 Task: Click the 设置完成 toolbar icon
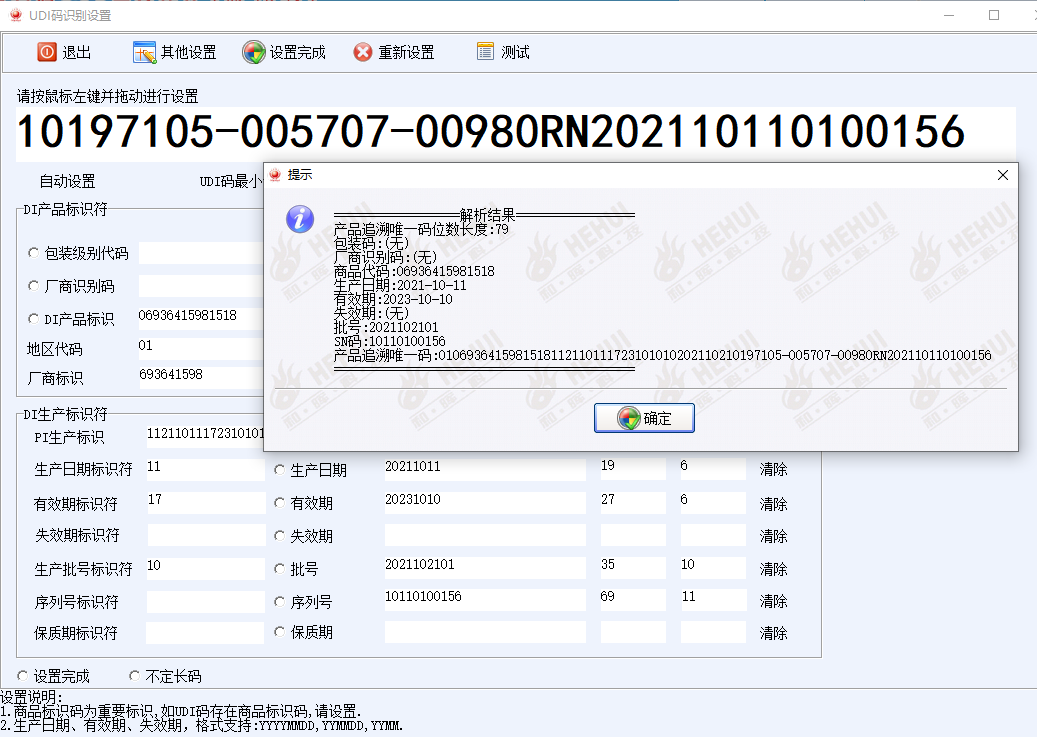tap(254, 52)
